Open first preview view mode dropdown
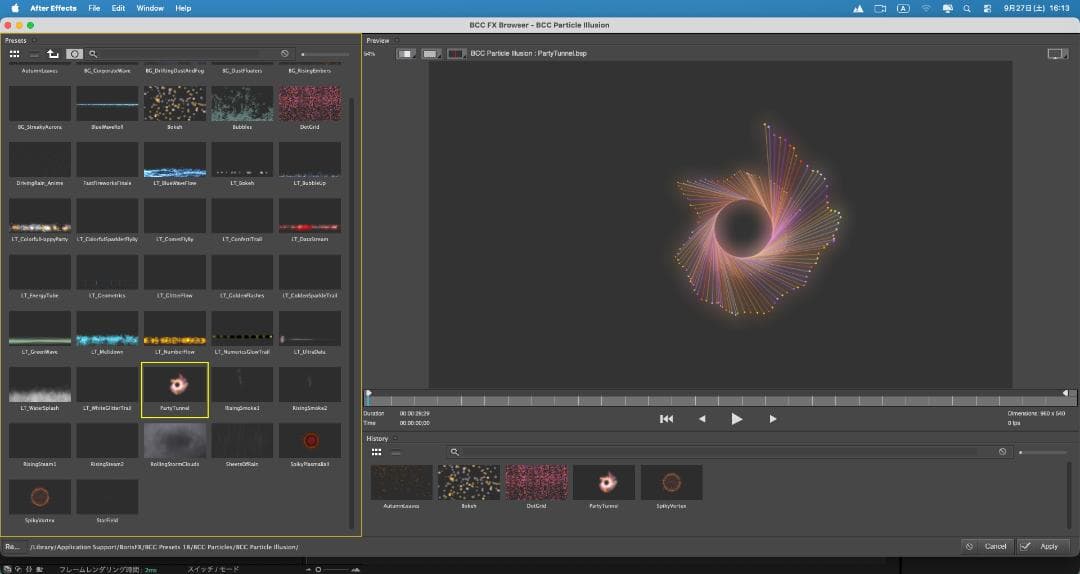1080x574 pixels. pos(406,53)
